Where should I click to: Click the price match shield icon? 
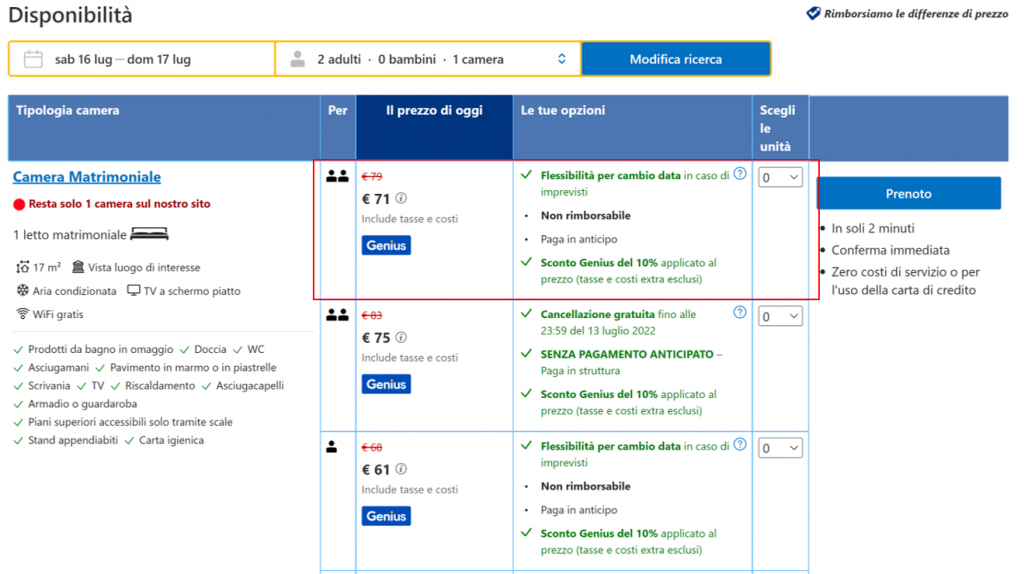tap(813, 14)
